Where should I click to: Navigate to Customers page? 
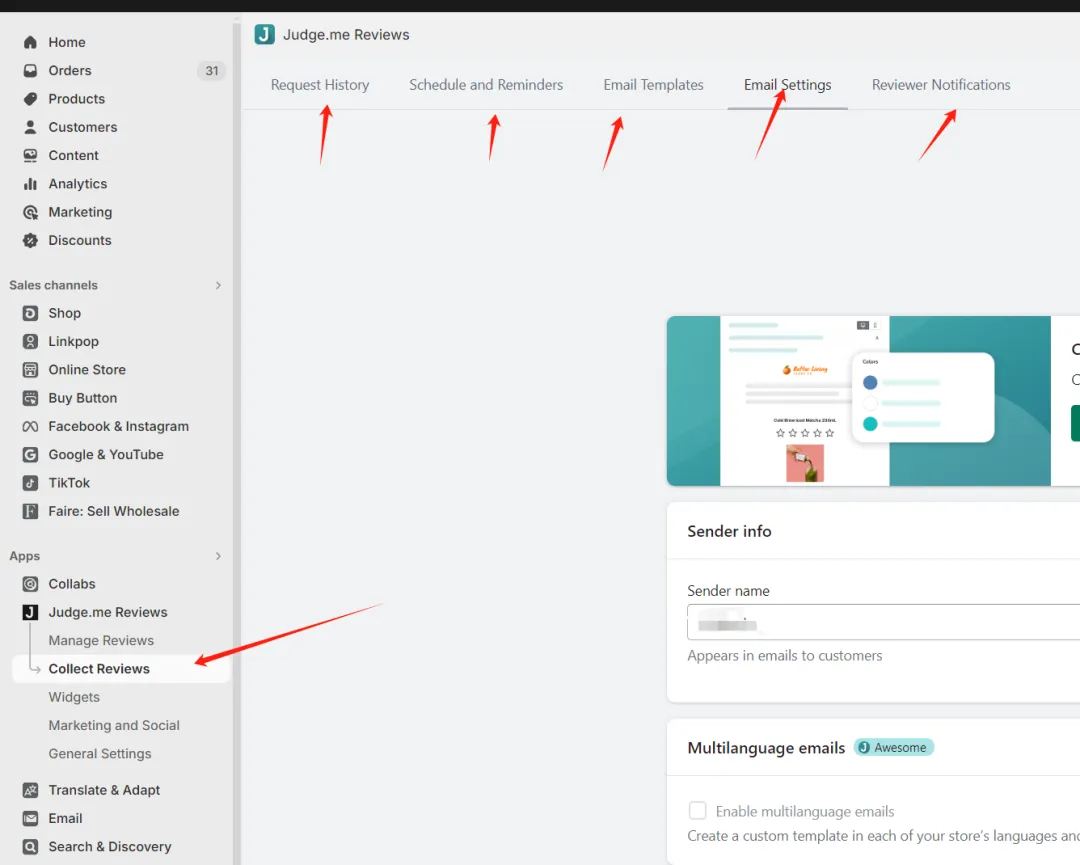click(x=83, y=127)
